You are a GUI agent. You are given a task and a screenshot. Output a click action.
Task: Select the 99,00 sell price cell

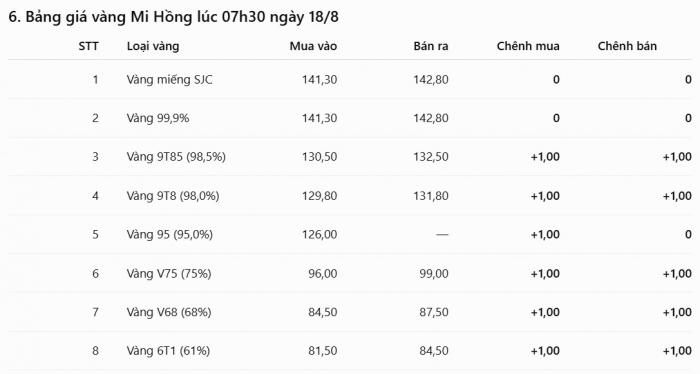pos(434,274)
